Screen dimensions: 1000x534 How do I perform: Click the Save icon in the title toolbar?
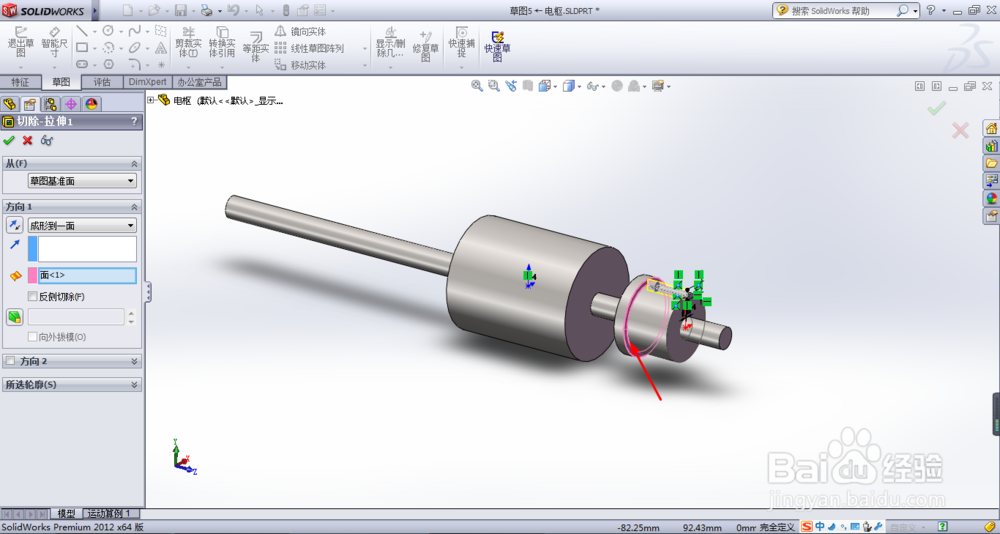(x=180, y=10)
